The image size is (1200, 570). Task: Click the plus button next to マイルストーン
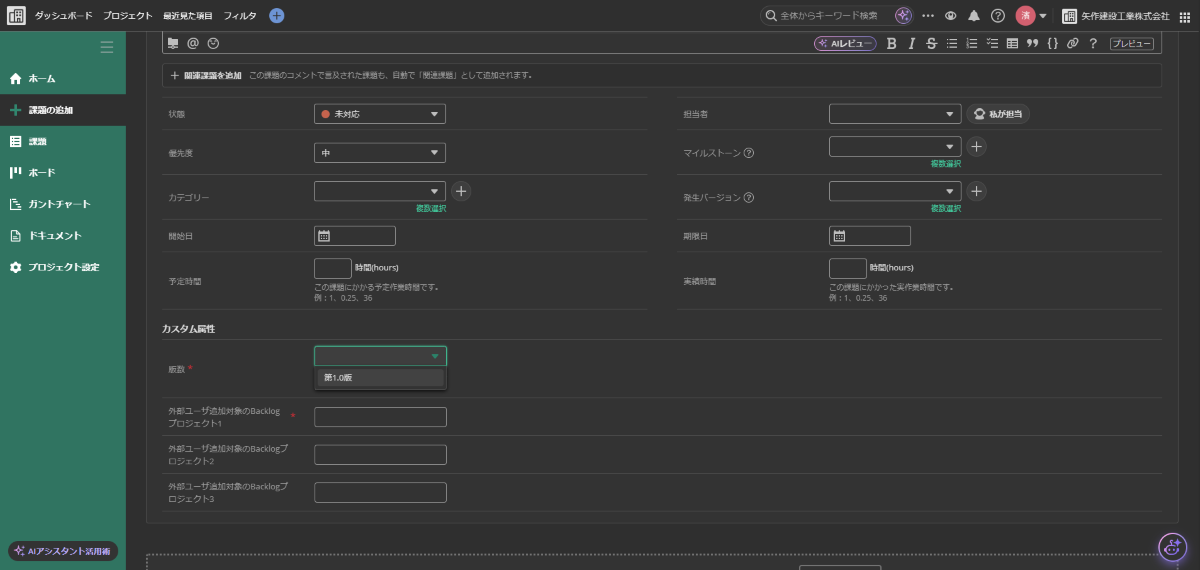(x=977, y=146)
